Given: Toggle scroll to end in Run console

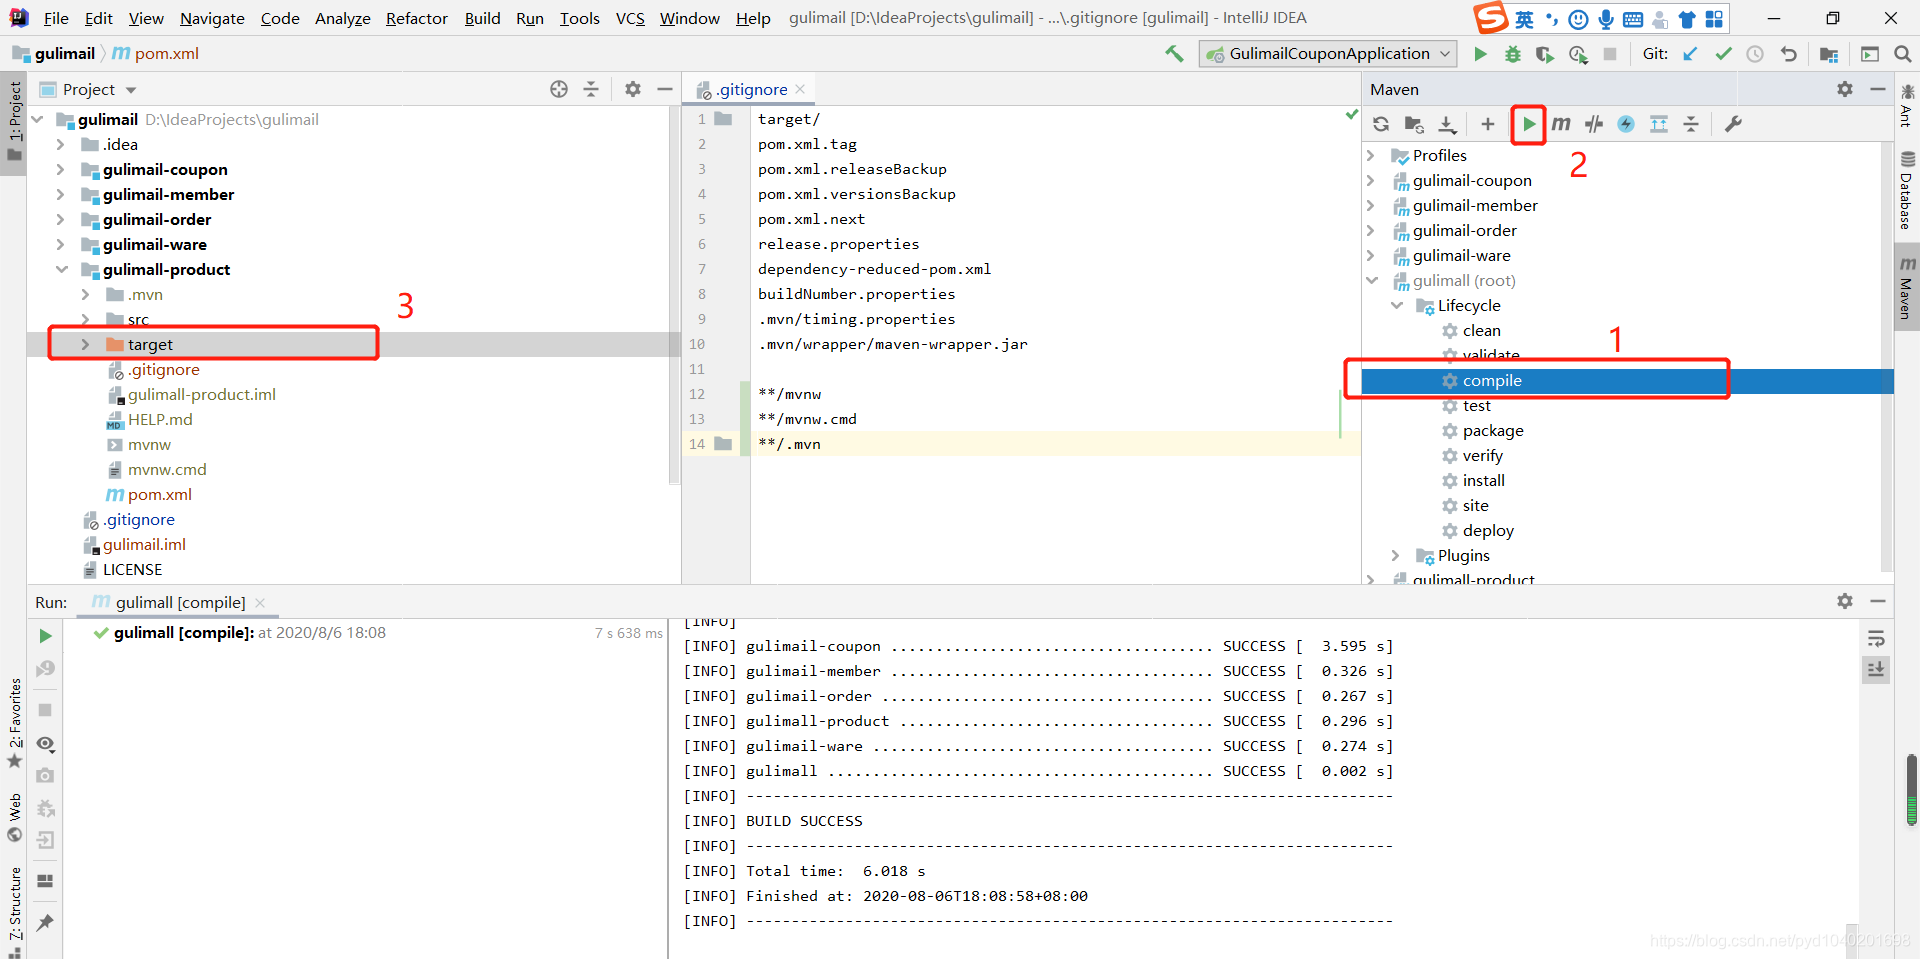Looking at the screenshot, I should (x=1876, y=669).
